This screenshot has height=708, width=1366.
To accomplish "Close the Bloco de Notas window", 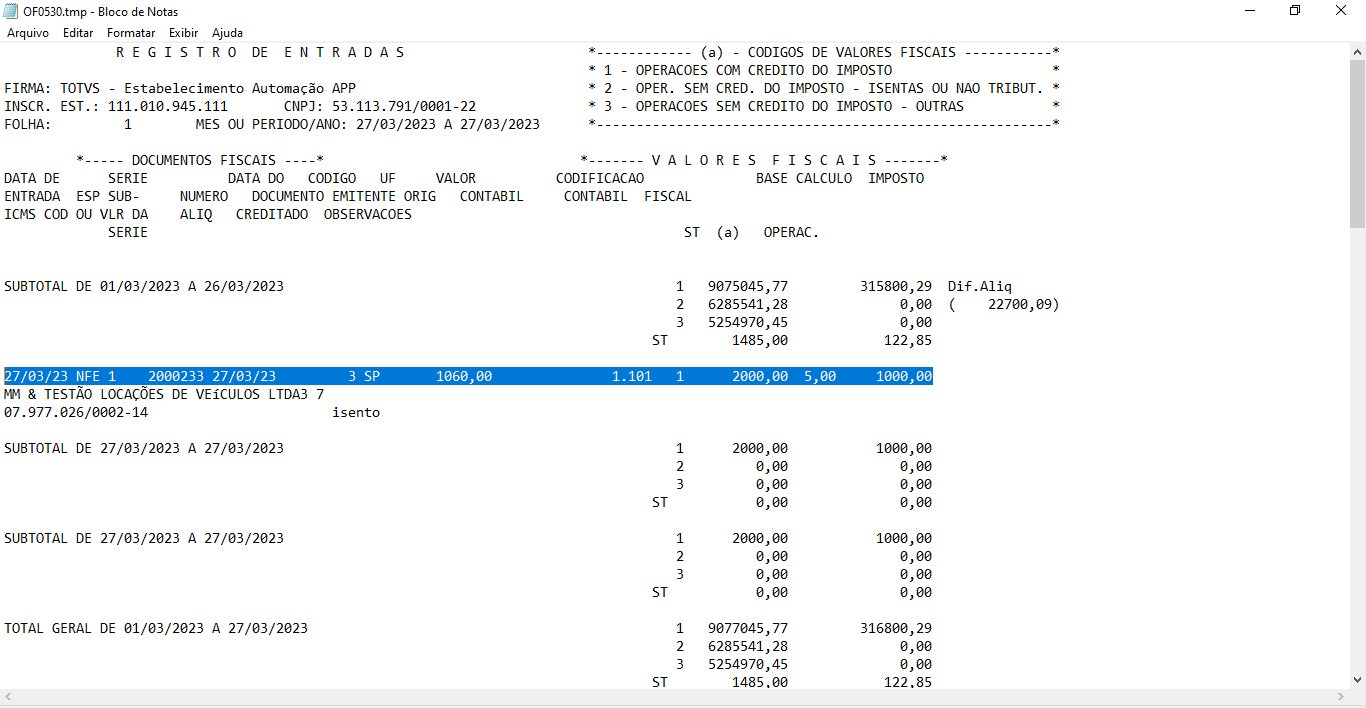I will click(1342, 11).
